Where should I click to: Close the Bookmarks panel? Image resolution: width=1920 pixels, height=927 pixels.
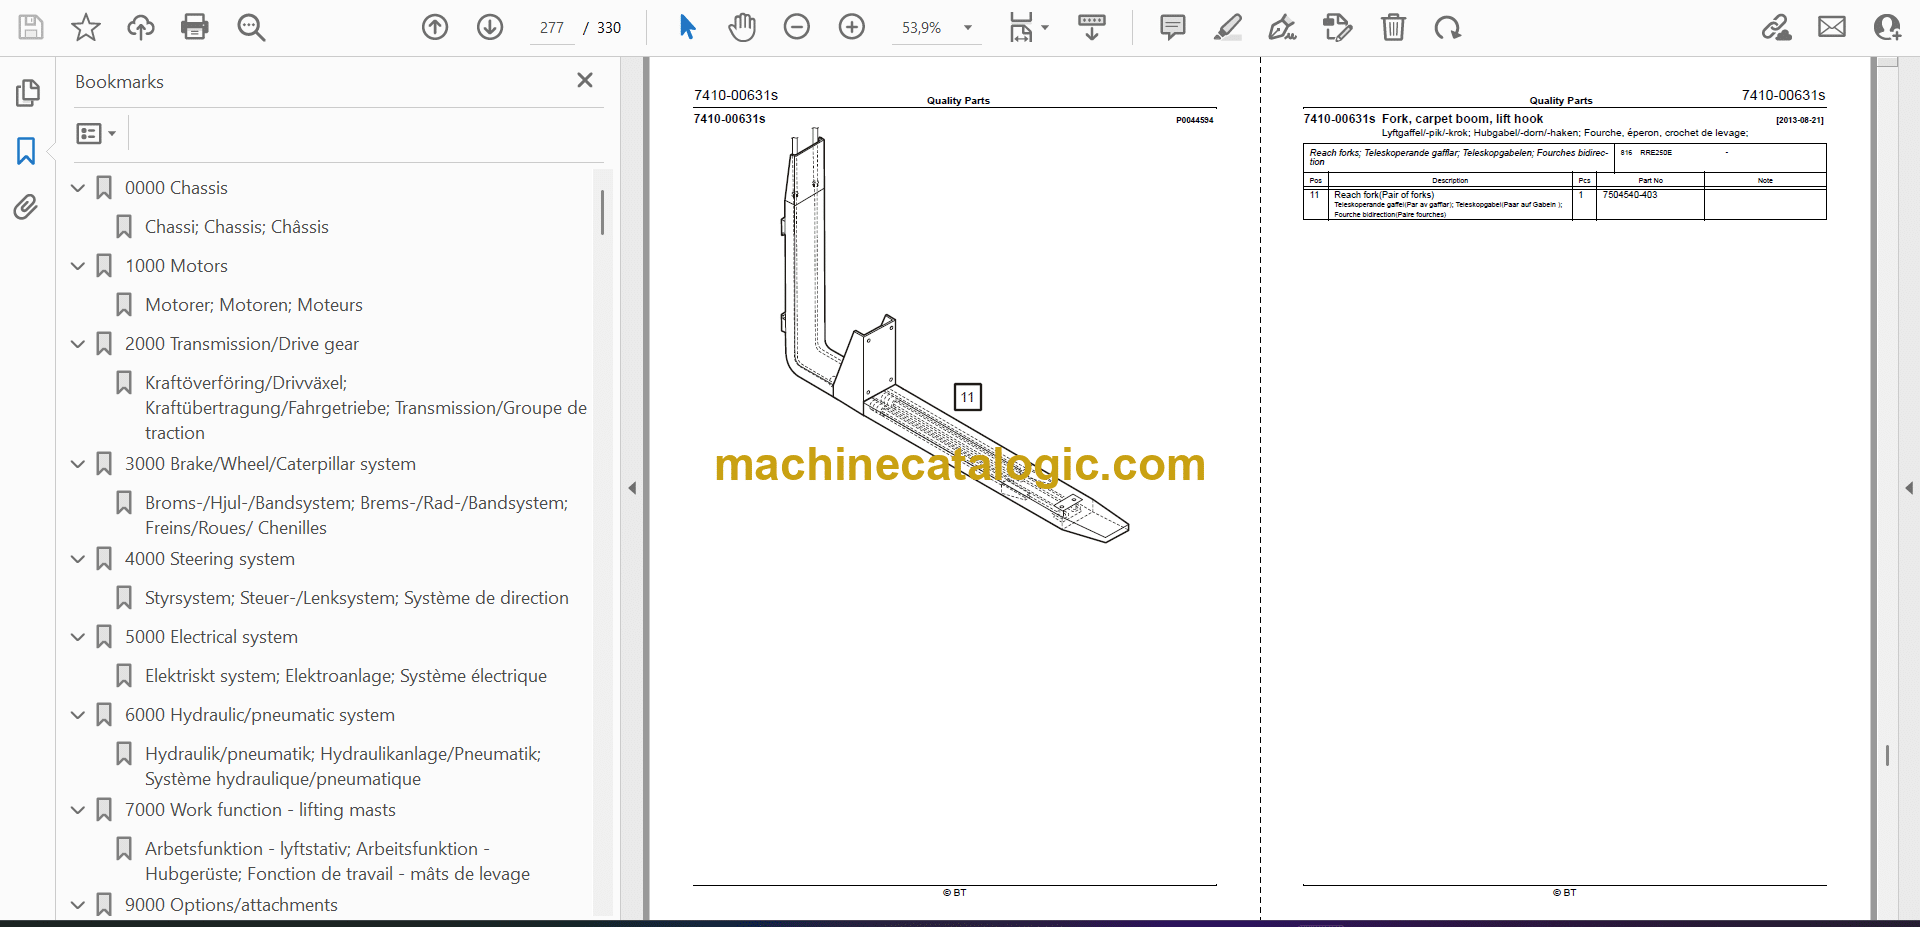tap(585, 80)
